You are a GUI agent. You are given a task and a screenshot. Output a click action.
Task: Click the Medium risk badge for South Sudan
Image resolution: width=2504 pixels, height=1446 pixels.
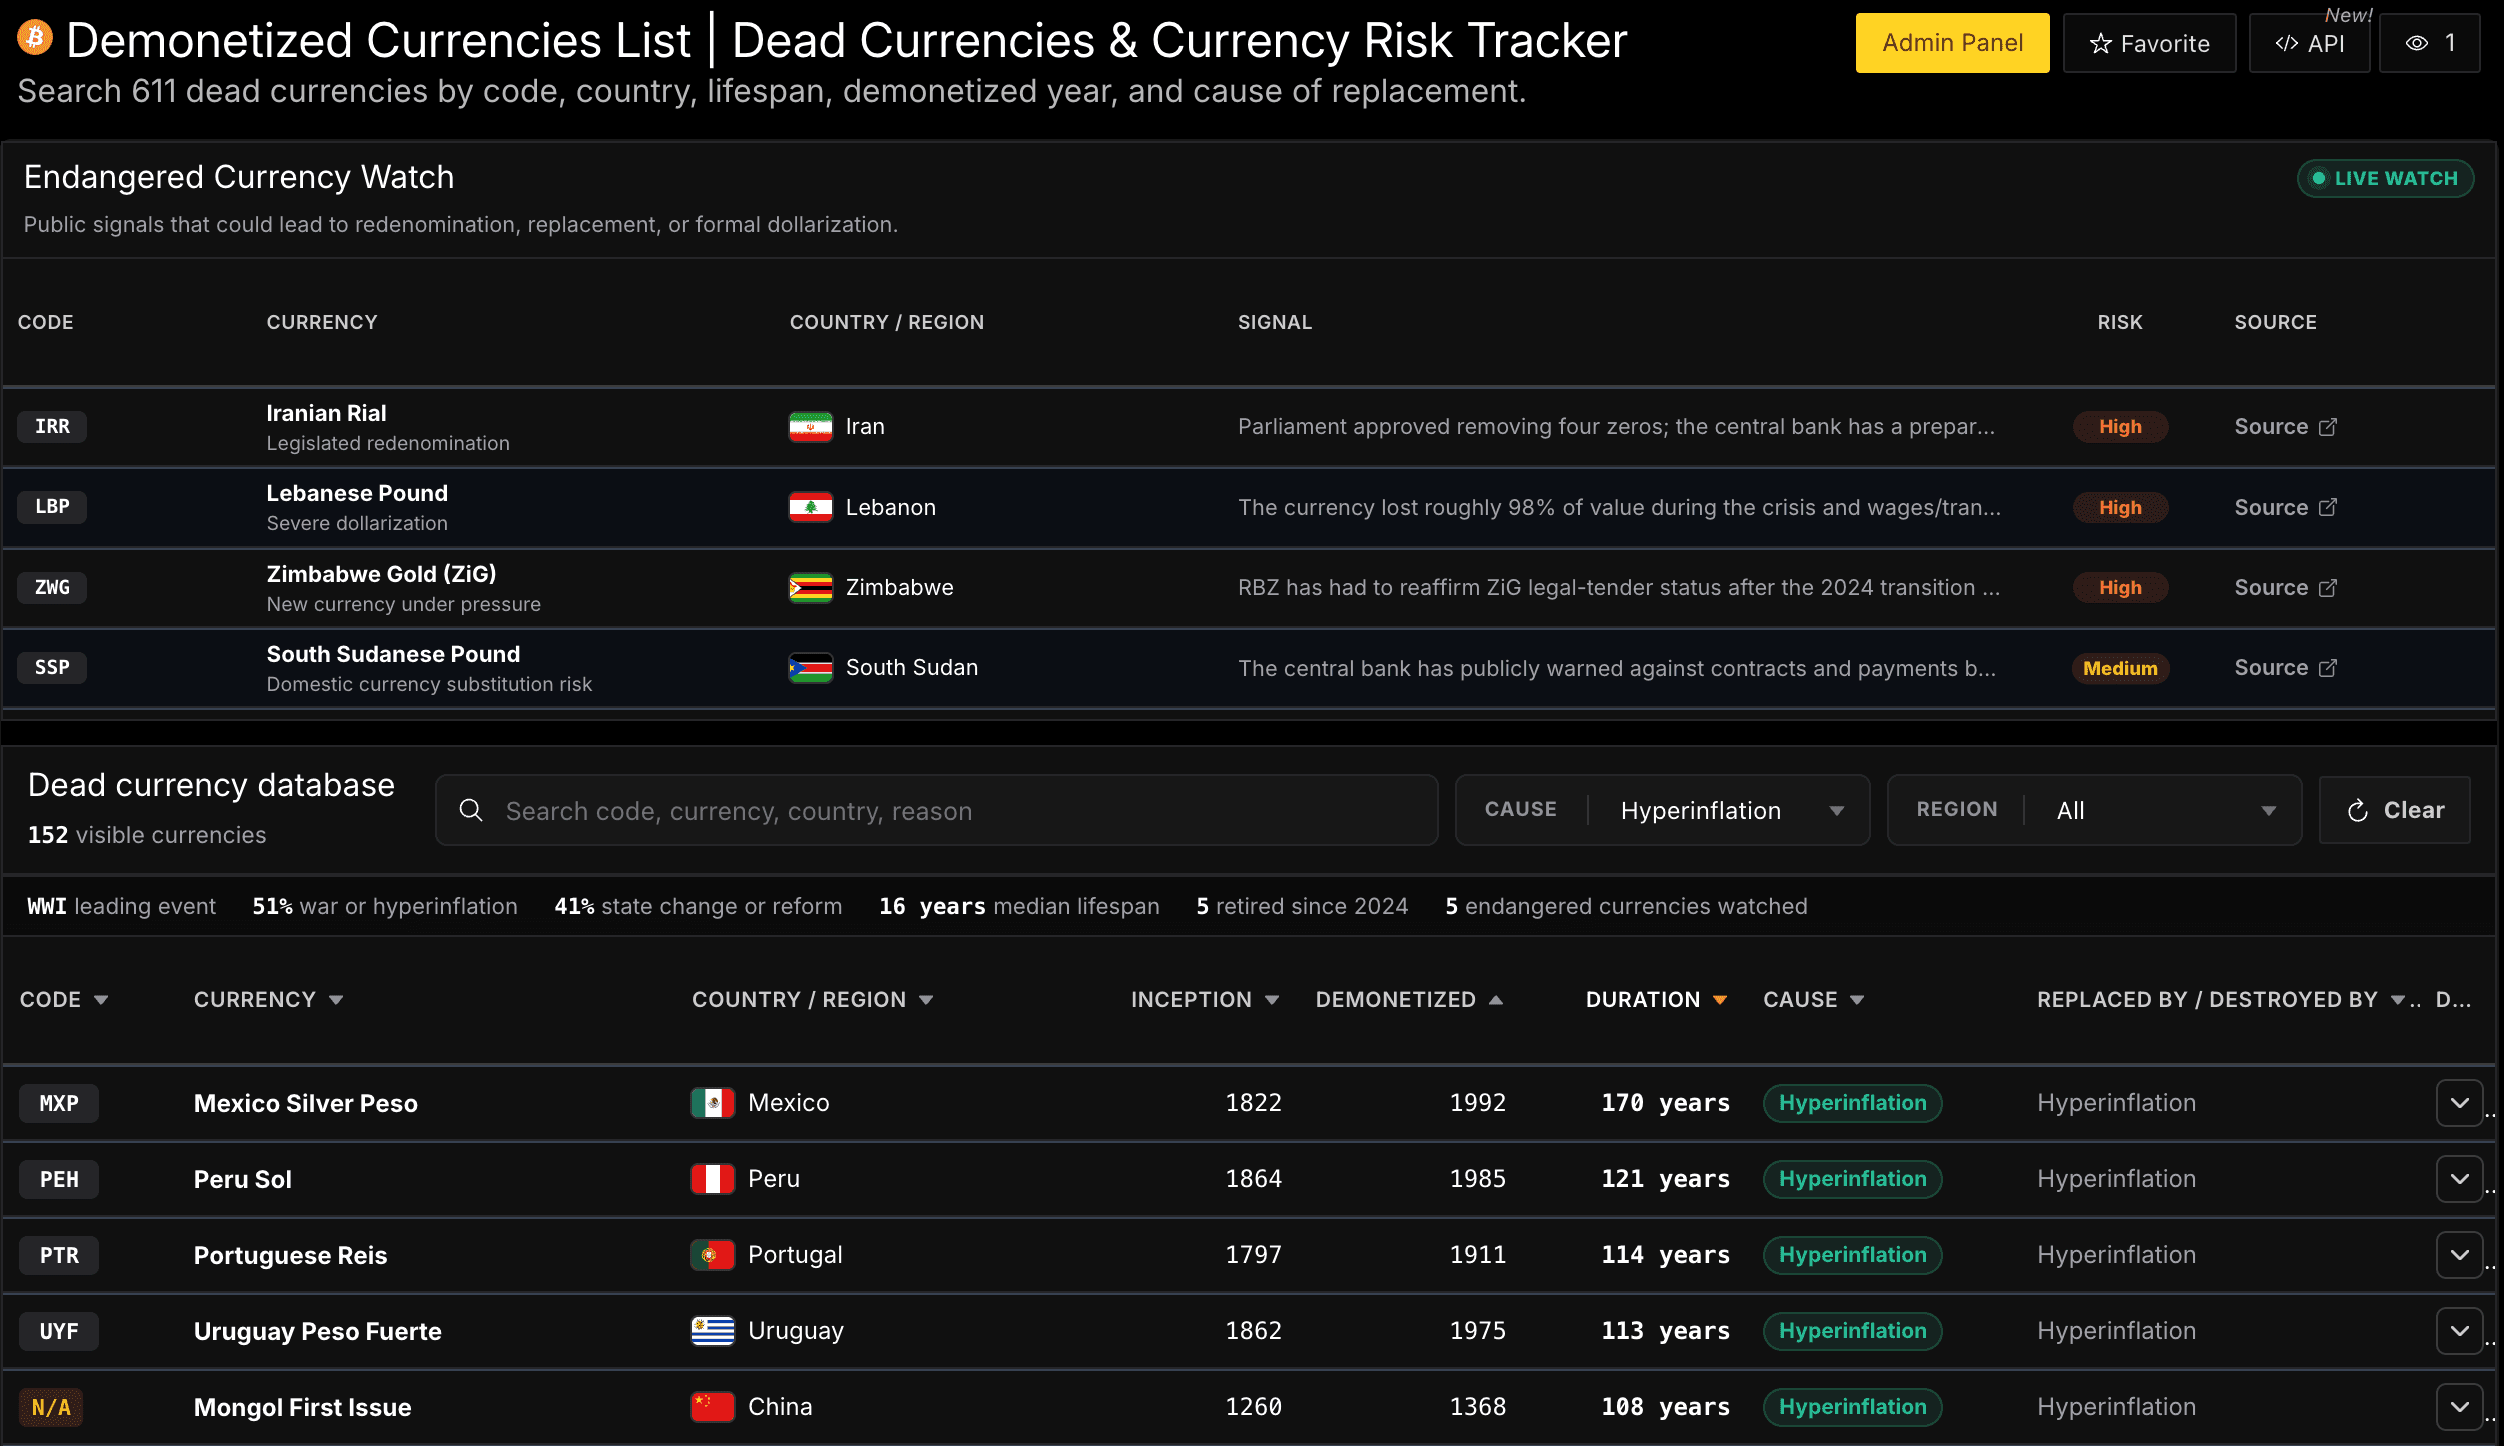pos(2120,668)
